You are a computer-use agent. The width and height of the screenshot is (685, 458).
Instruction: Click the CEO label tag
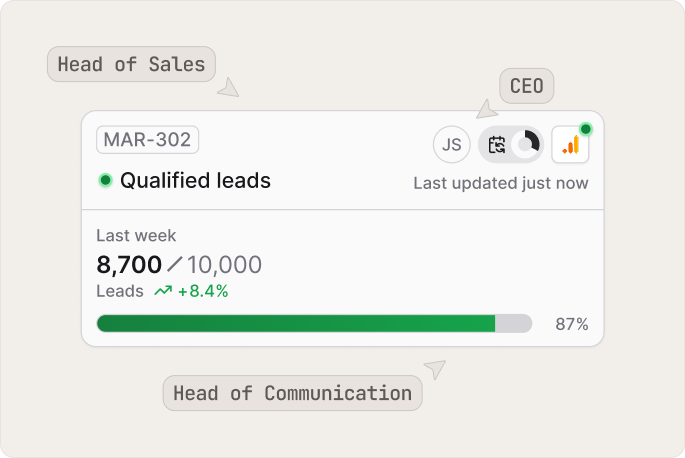(526, 87)
